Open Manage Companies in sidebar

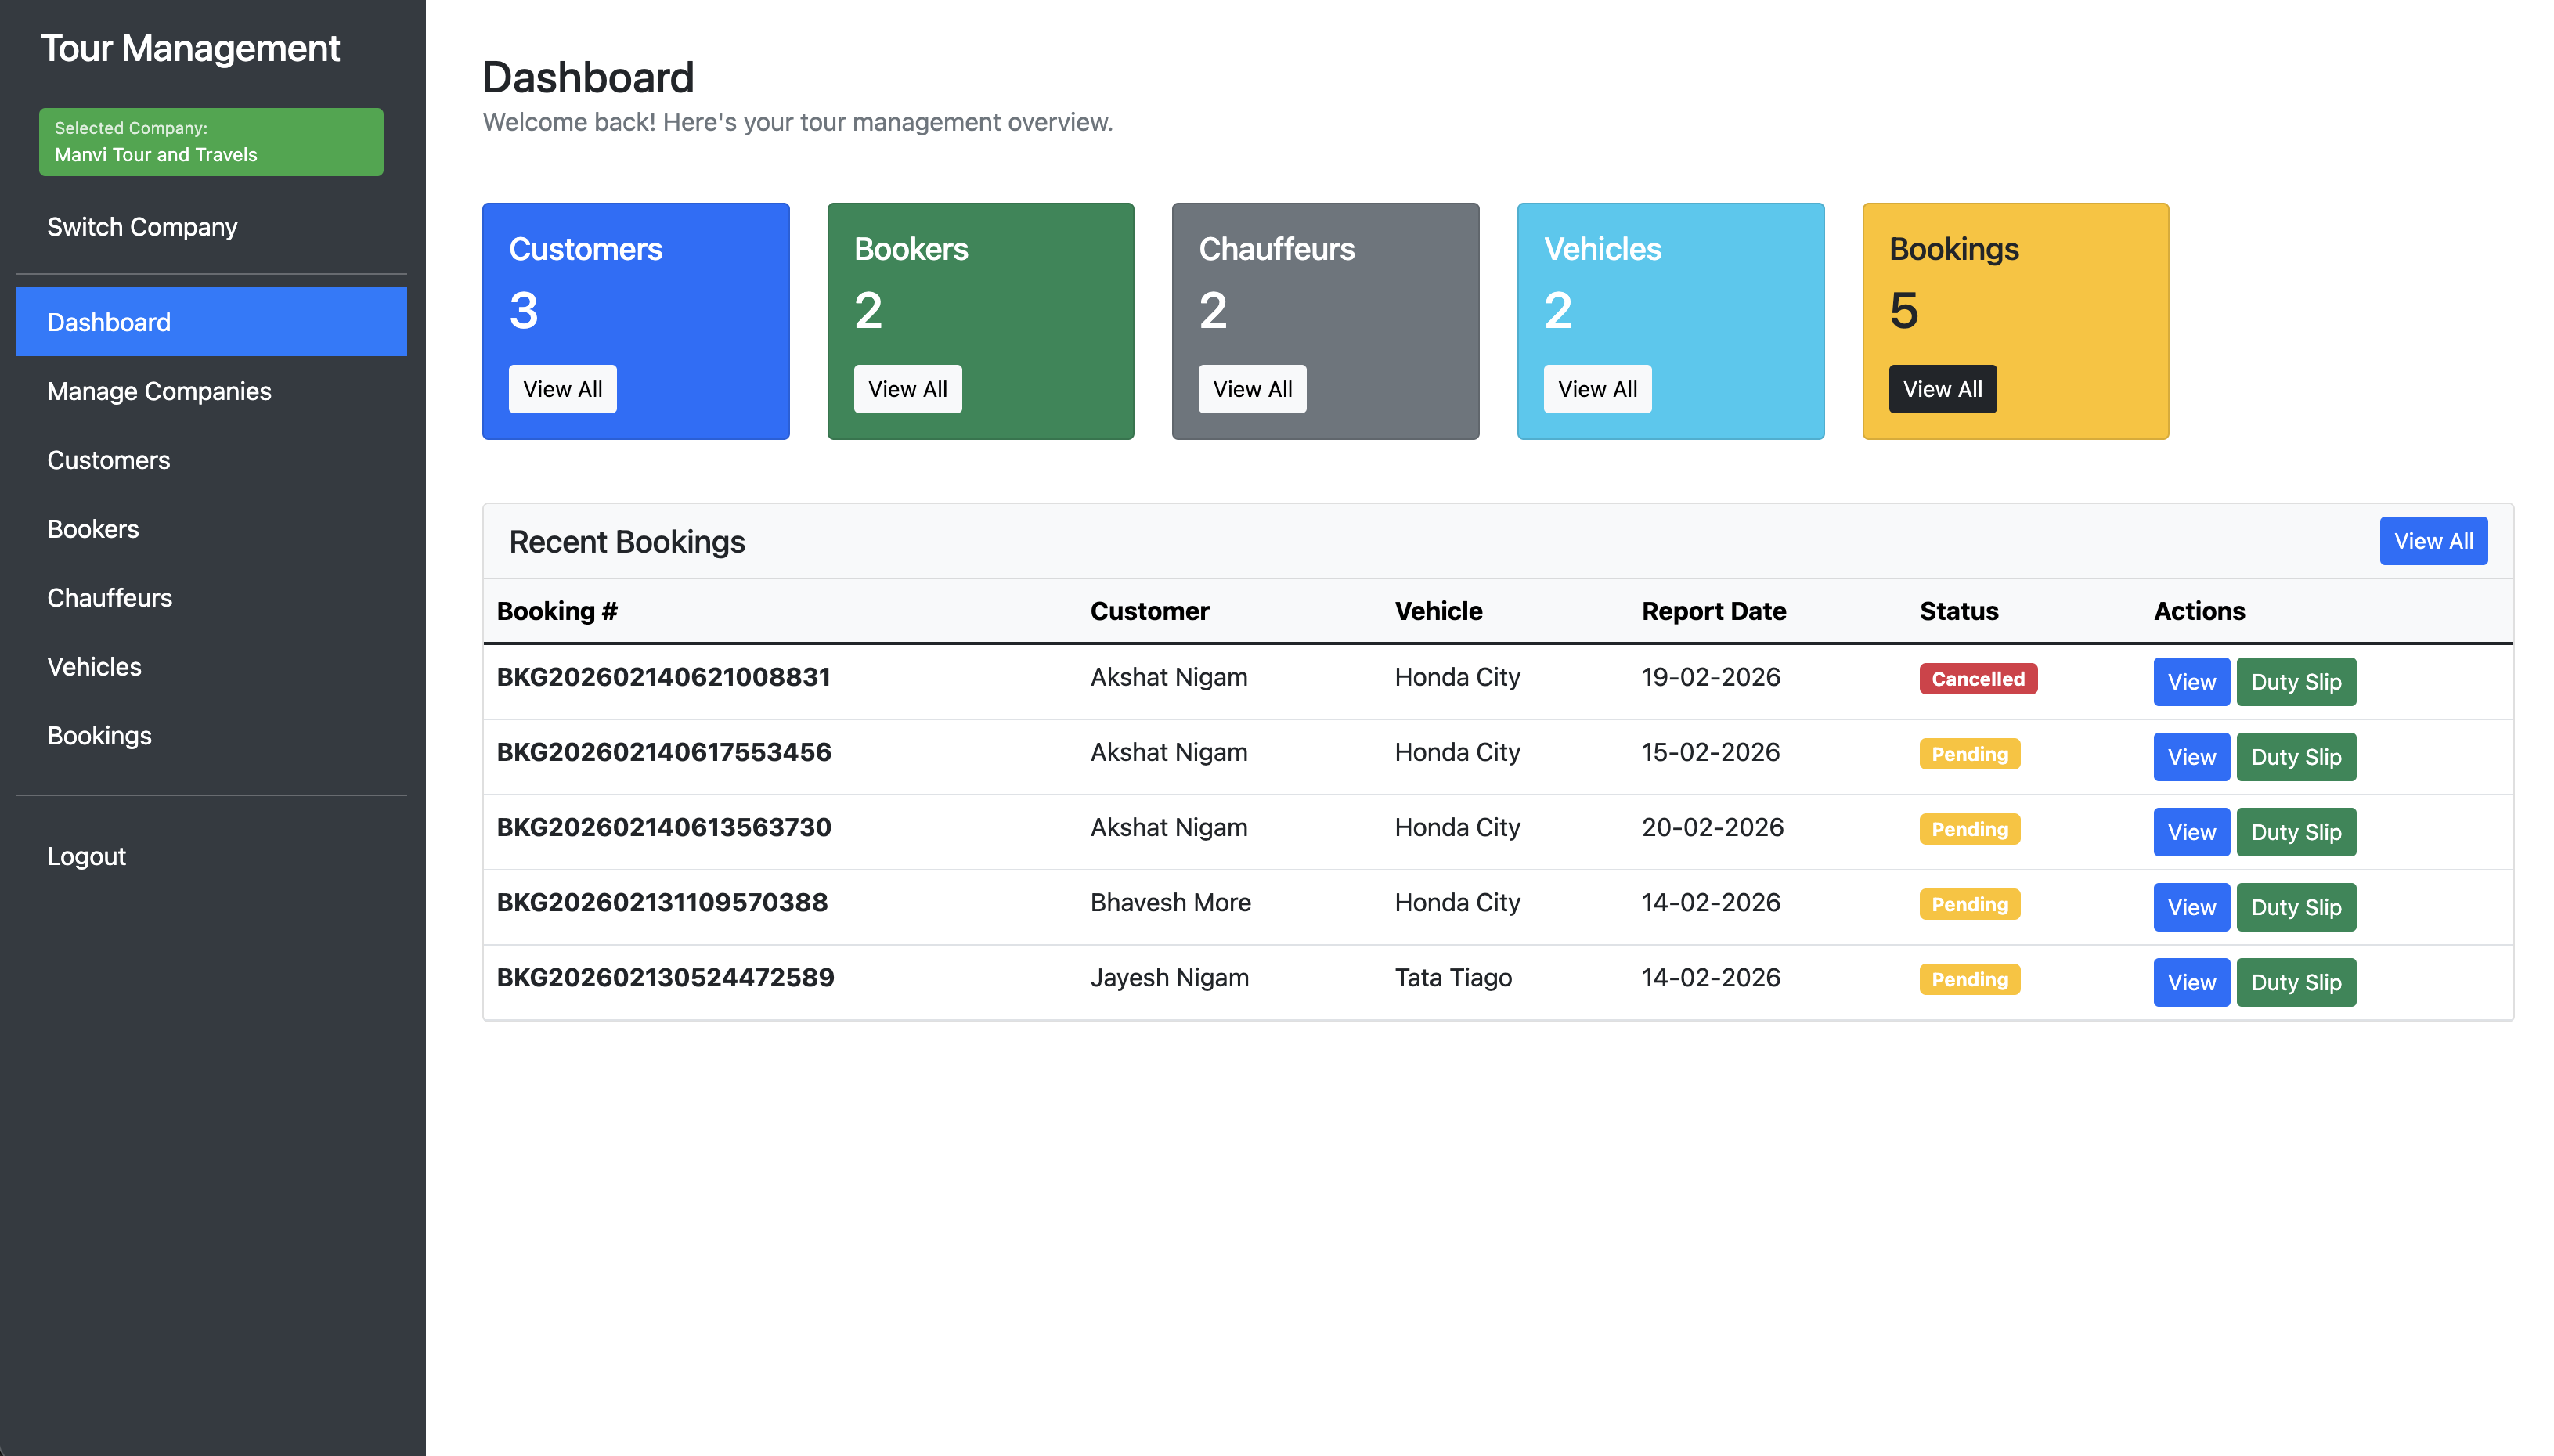point(159,391)
